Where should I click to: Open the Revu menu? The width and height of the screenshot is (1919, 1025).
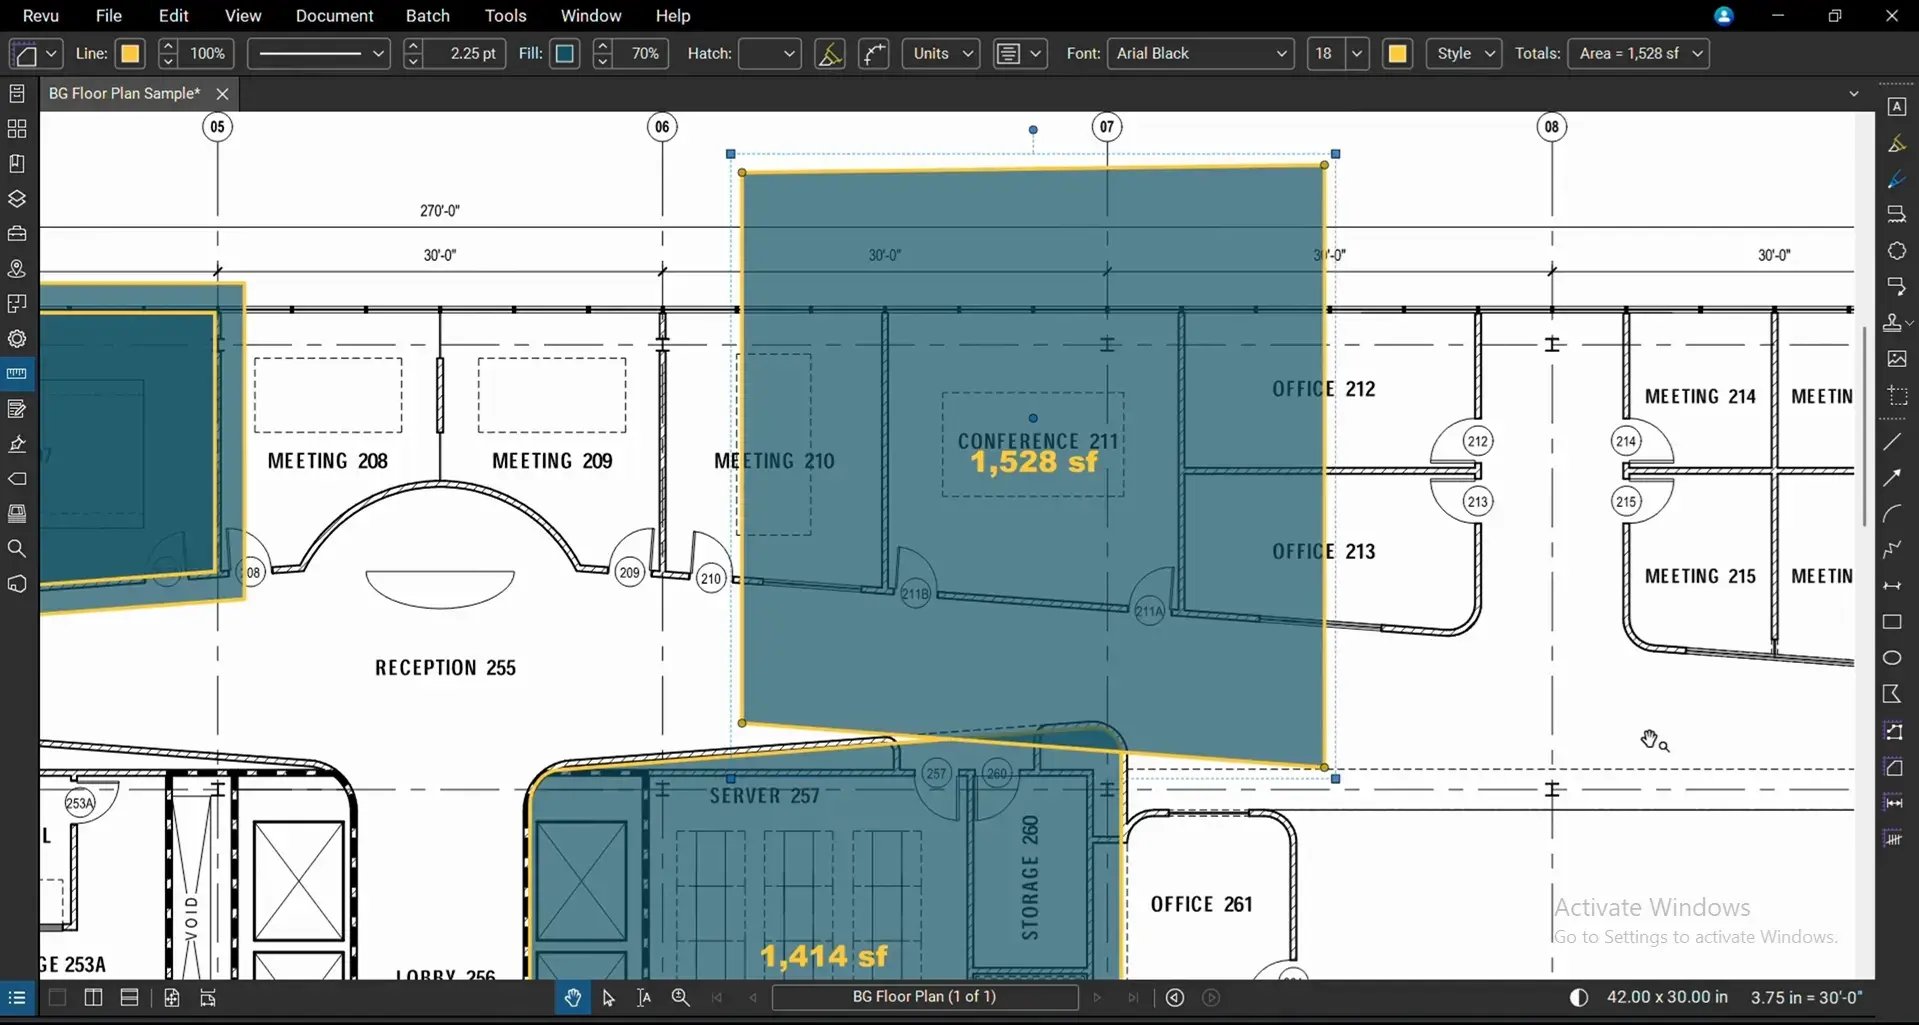coord(41,16)
